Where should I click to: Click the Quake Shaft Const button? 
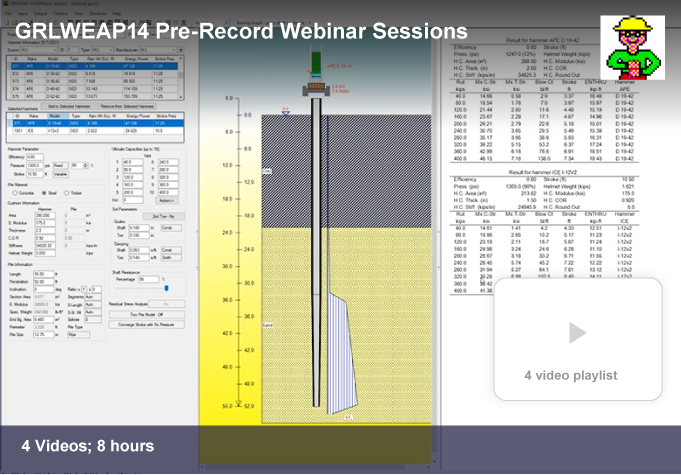point(171,228)
